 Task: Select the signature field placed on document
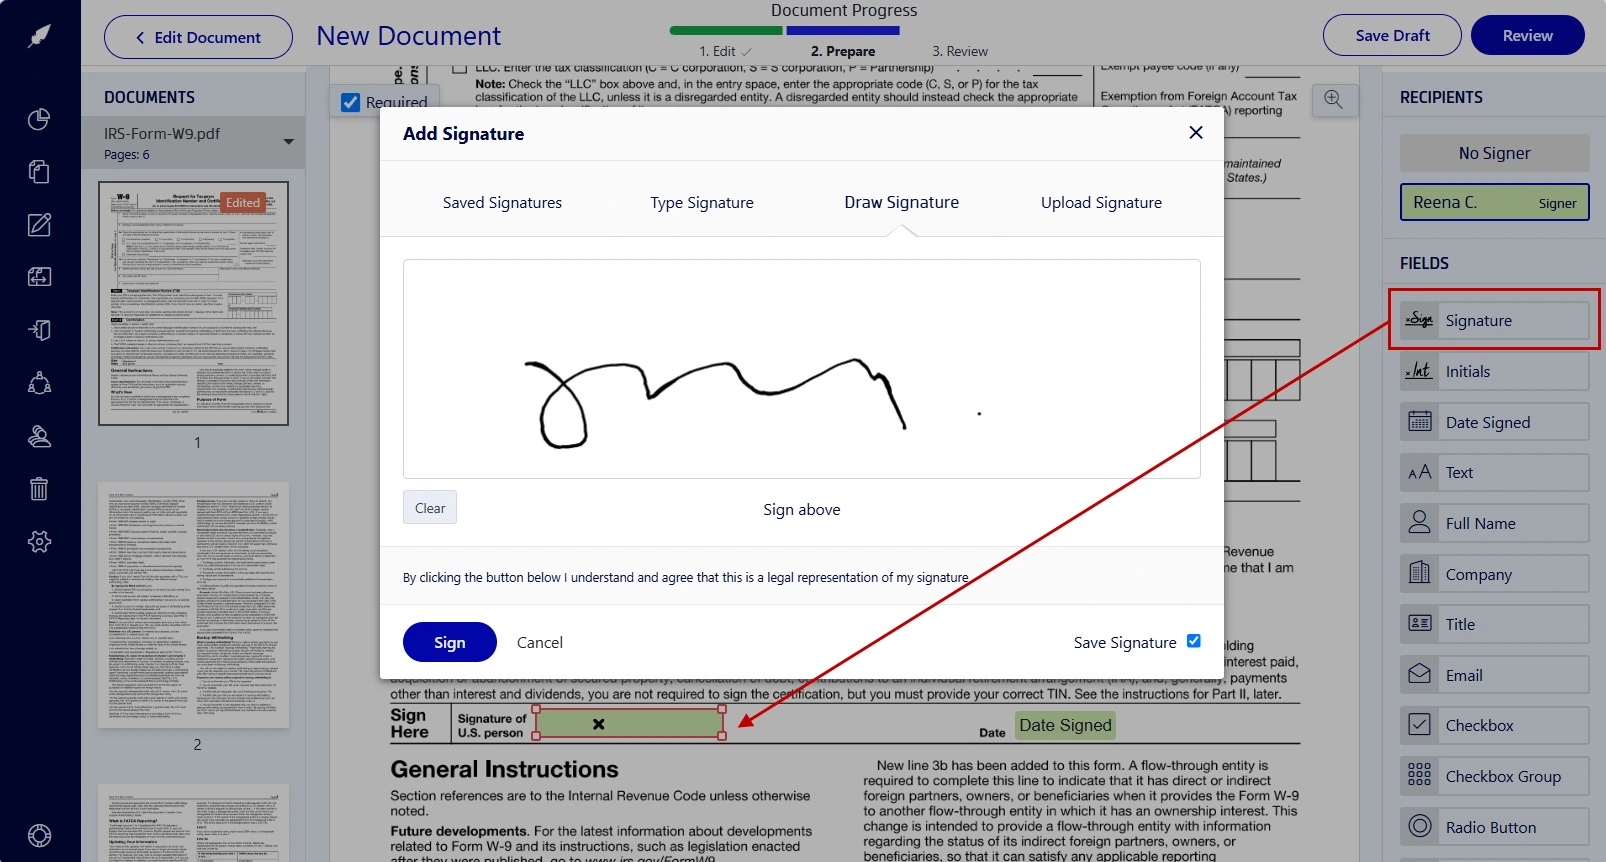[x=629, y=723]
